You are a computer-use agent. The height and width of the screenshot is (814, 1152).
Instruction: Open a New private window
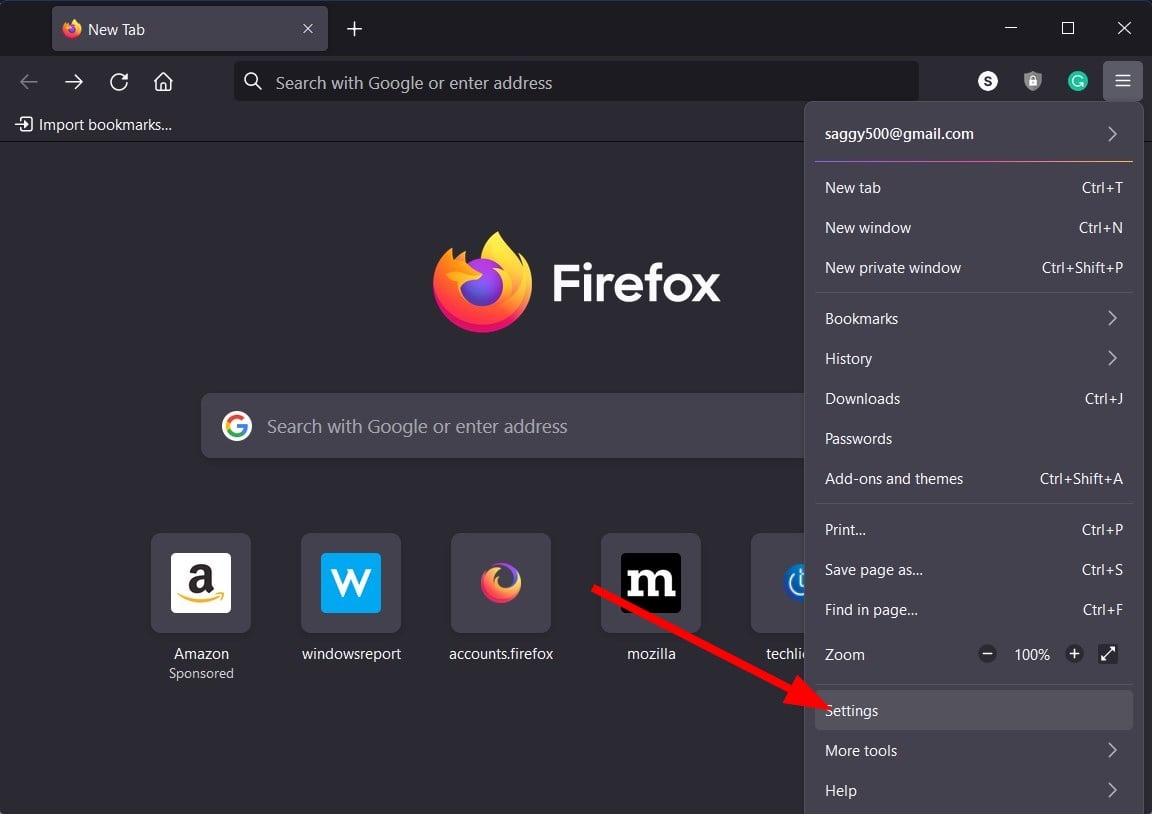tap(973, 267)
